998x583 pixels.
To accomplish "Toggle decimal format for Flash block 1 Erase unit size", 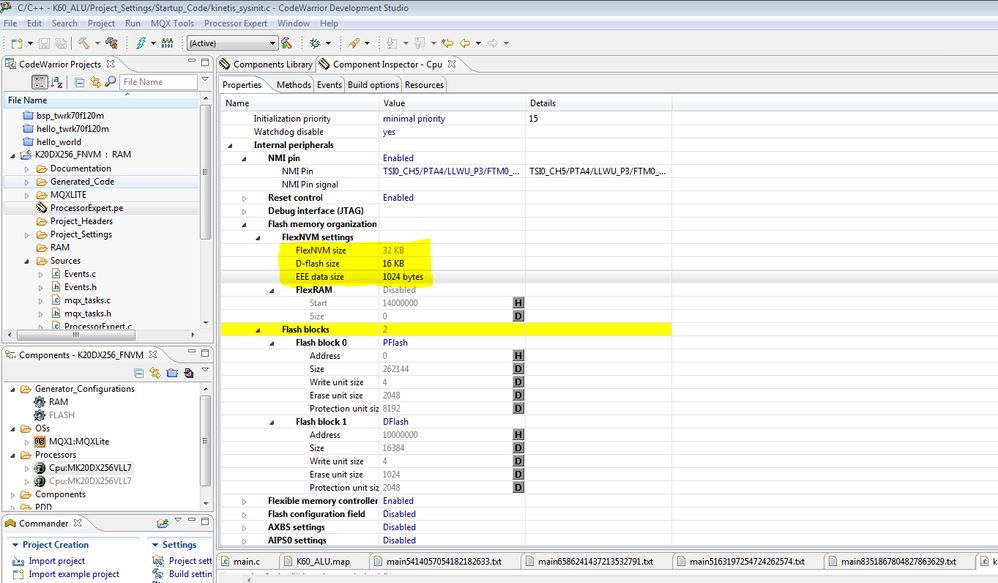I will (518, 474).
